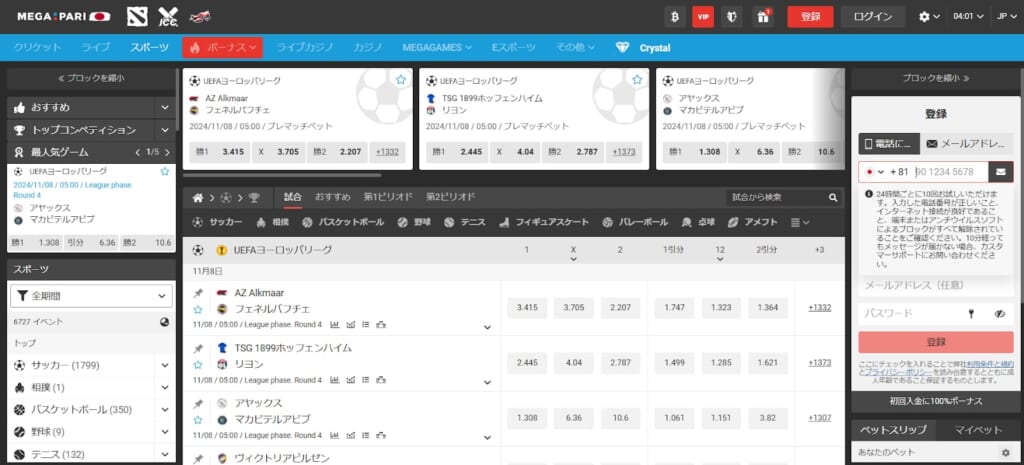1024x465 pixels.
Task: Open the Dota 2 logo link
Action: coord(137,16)
